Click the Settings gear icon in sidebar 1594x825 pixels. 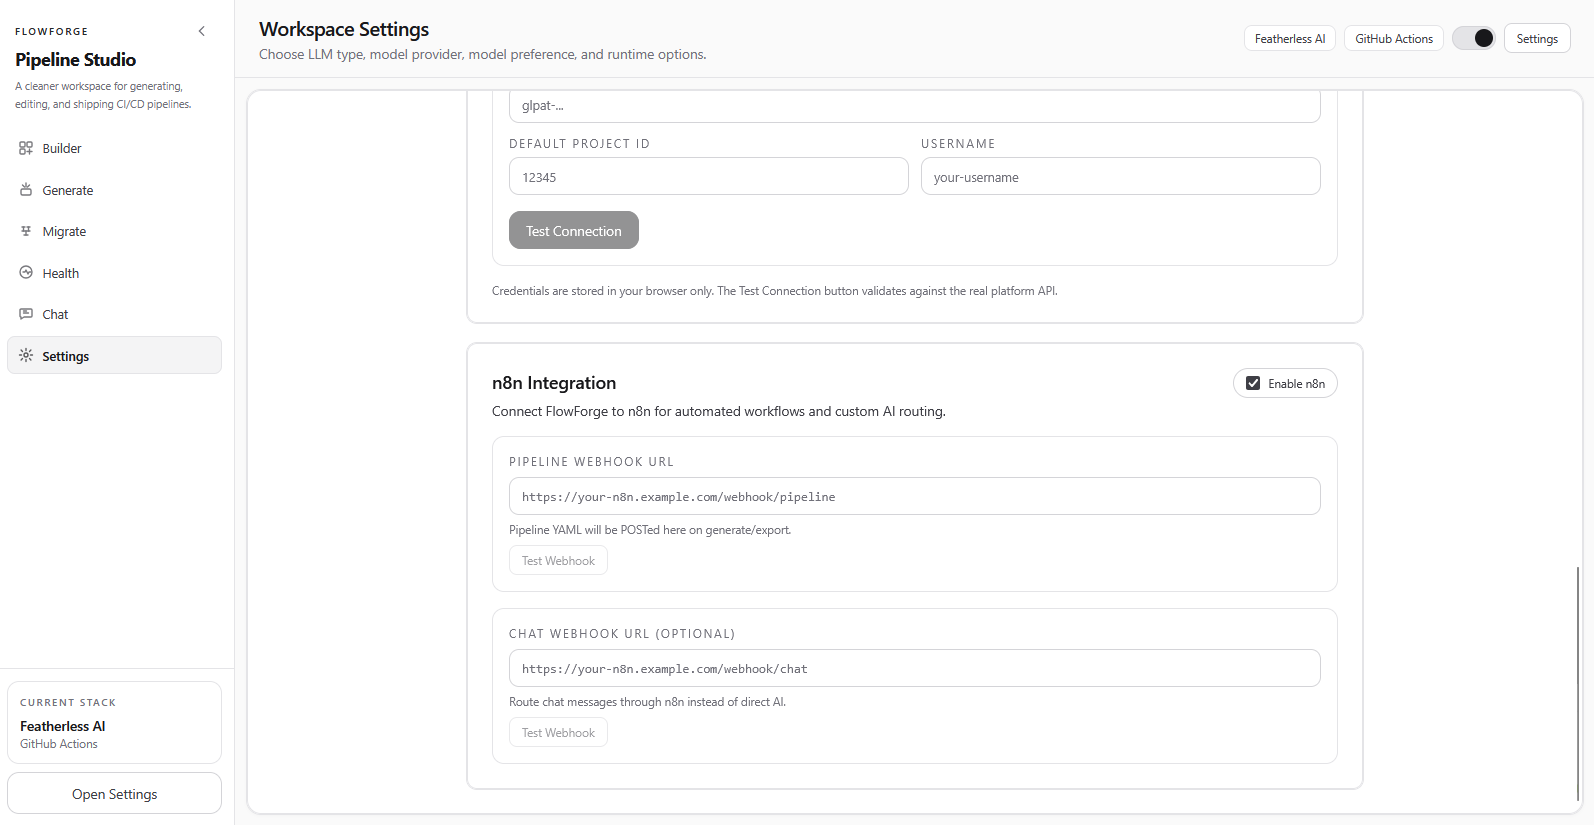[26, 356]
